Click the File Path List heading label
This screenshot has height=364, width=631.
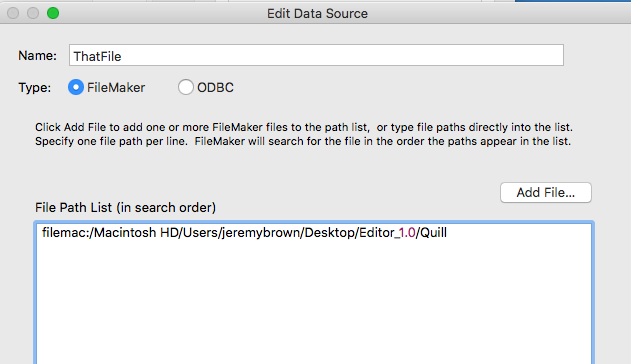125,208
